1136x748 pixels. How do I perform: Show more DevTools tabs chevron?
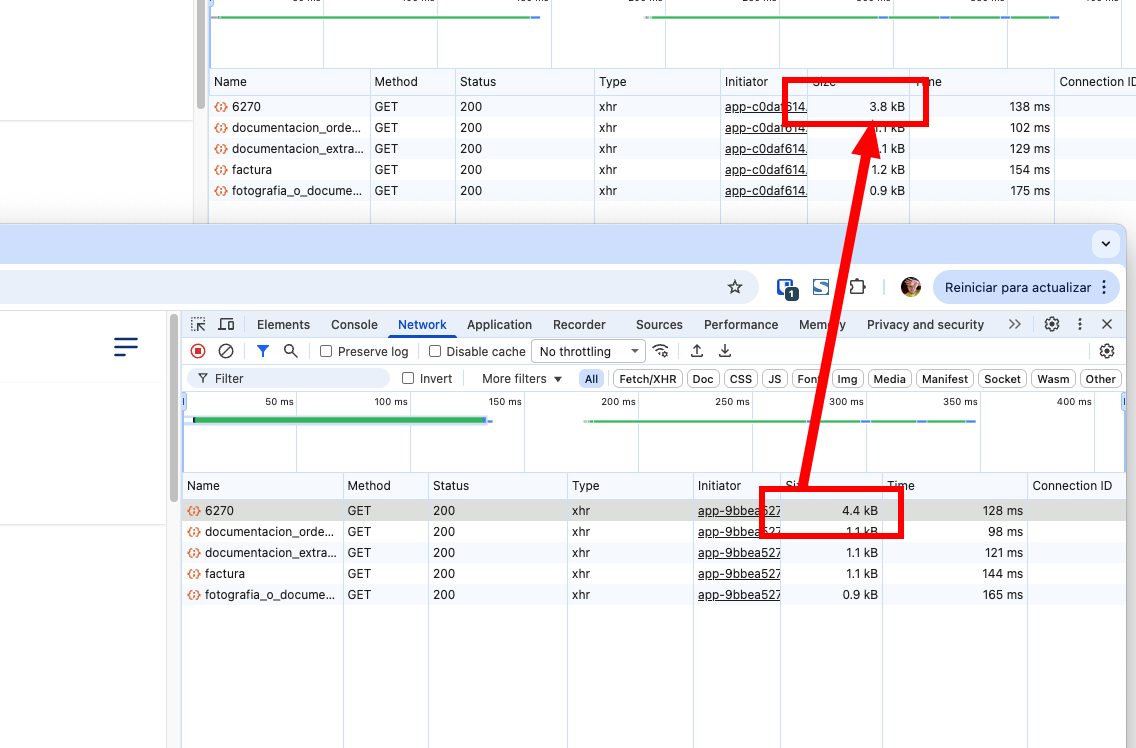(x=1015, y=324)
